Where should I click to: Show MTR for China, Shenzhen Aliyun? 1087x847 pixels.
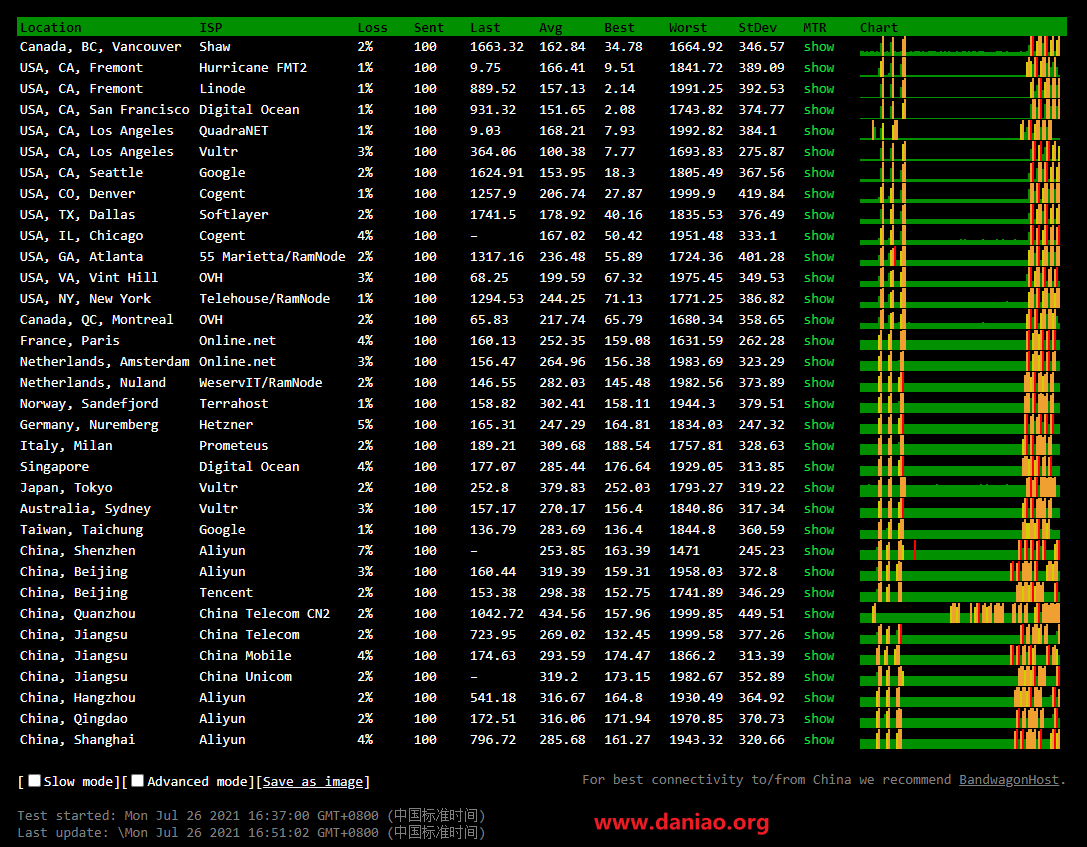pos(818,550)
